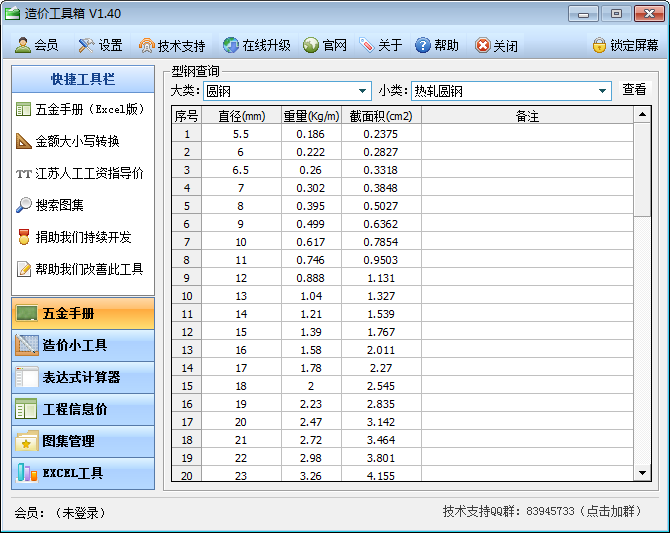Select the 工程信息价 sidebar section
670x533 pixels.
pos(83,409)
